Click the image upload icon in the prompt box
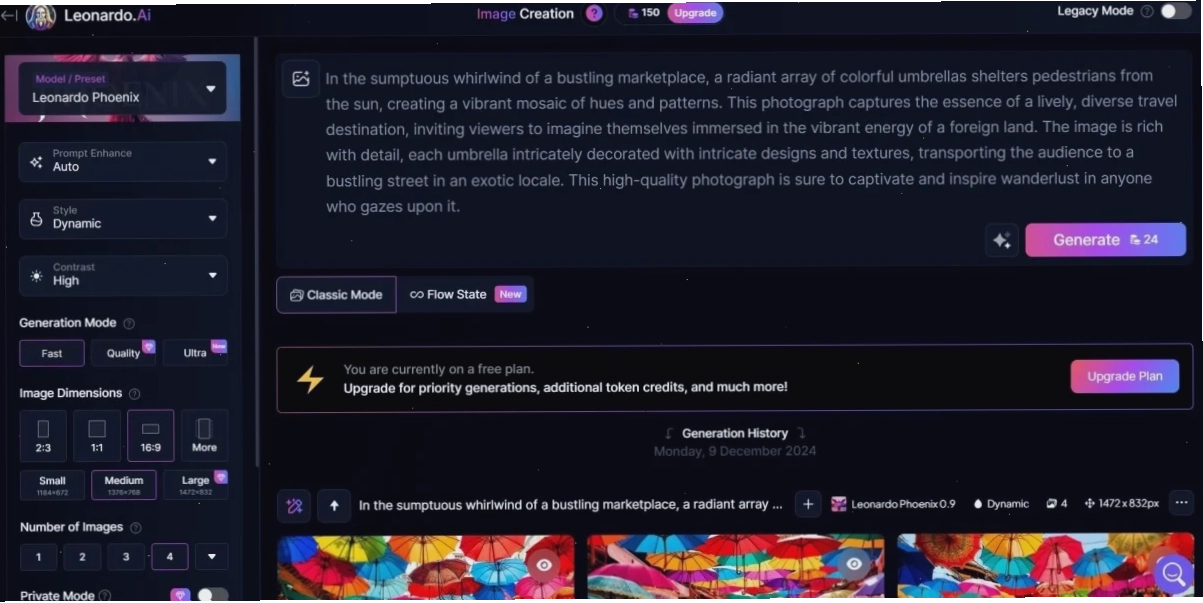Viewport: 1203px width, 603px height. click(300, 78)
